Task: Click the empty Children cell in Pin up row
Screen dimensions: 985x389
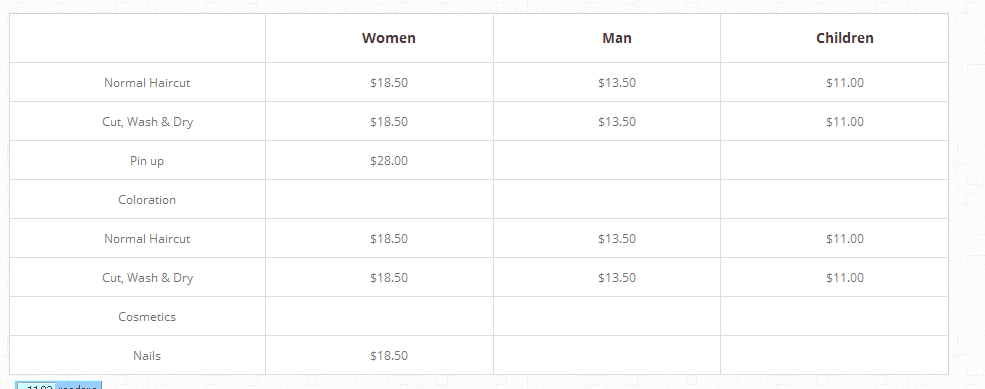Action: click(834, 160)
